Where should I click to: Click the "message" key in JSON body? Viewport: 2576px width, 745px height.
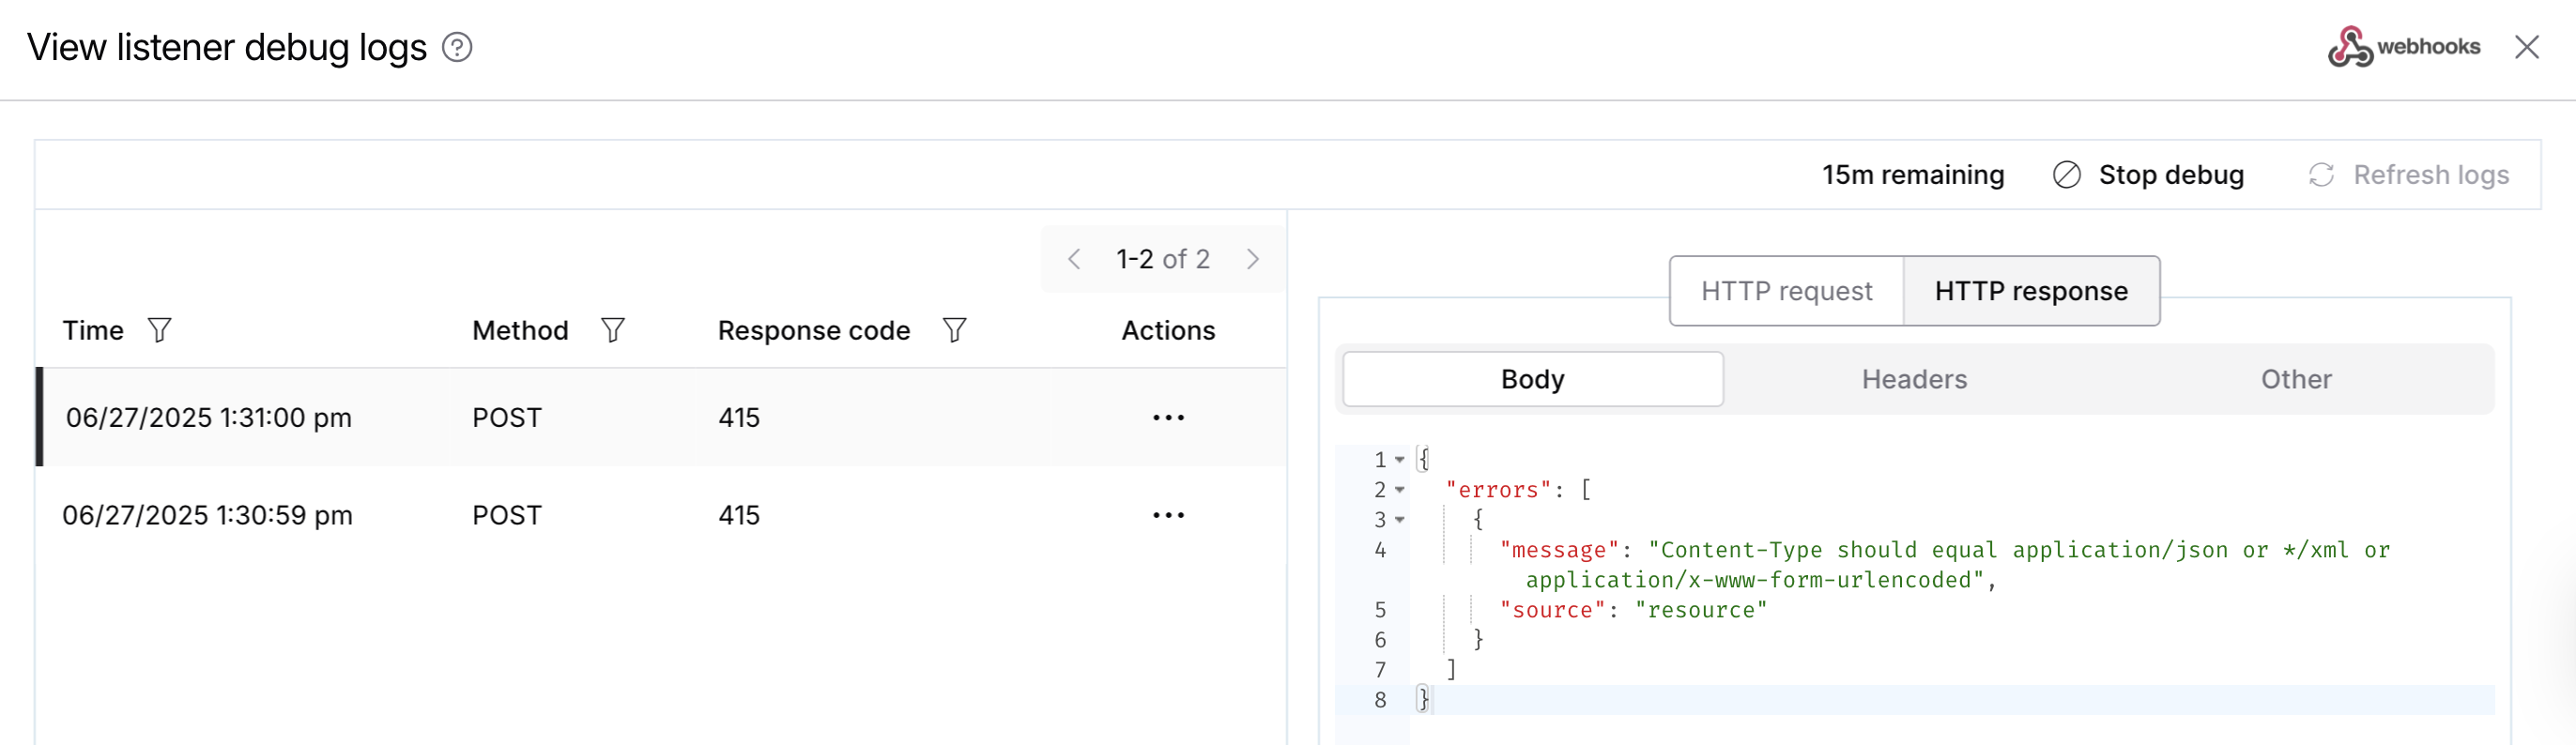1559,550
